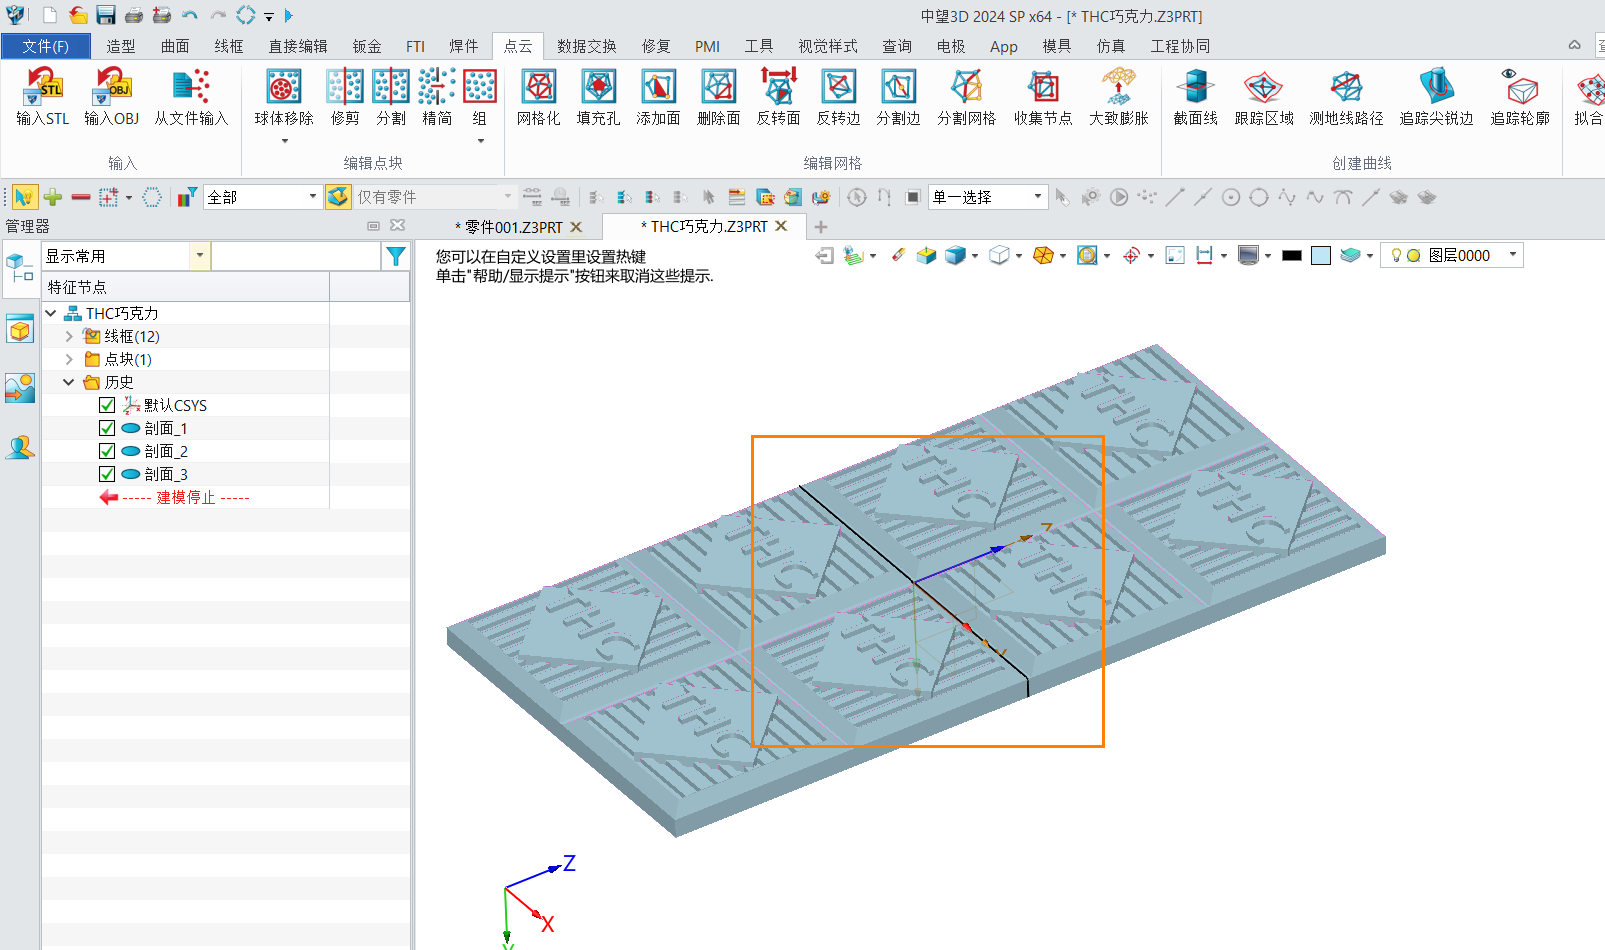Click the 输入STL import icon

(x=43, y=97)
